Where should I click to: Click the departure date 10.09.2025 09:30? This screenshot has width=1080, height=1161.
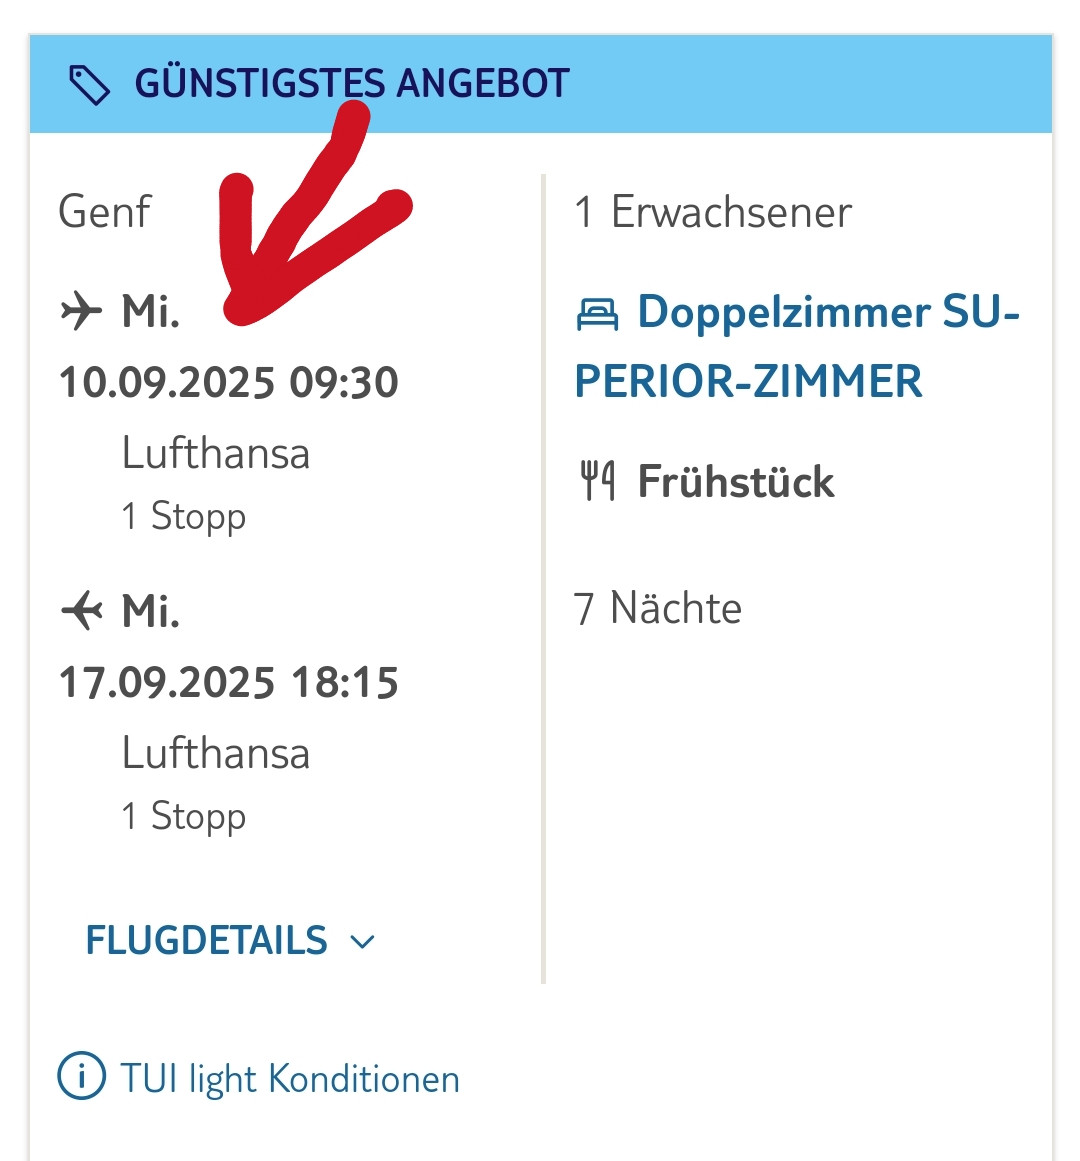pyautogui.click(x=229, y=382)
